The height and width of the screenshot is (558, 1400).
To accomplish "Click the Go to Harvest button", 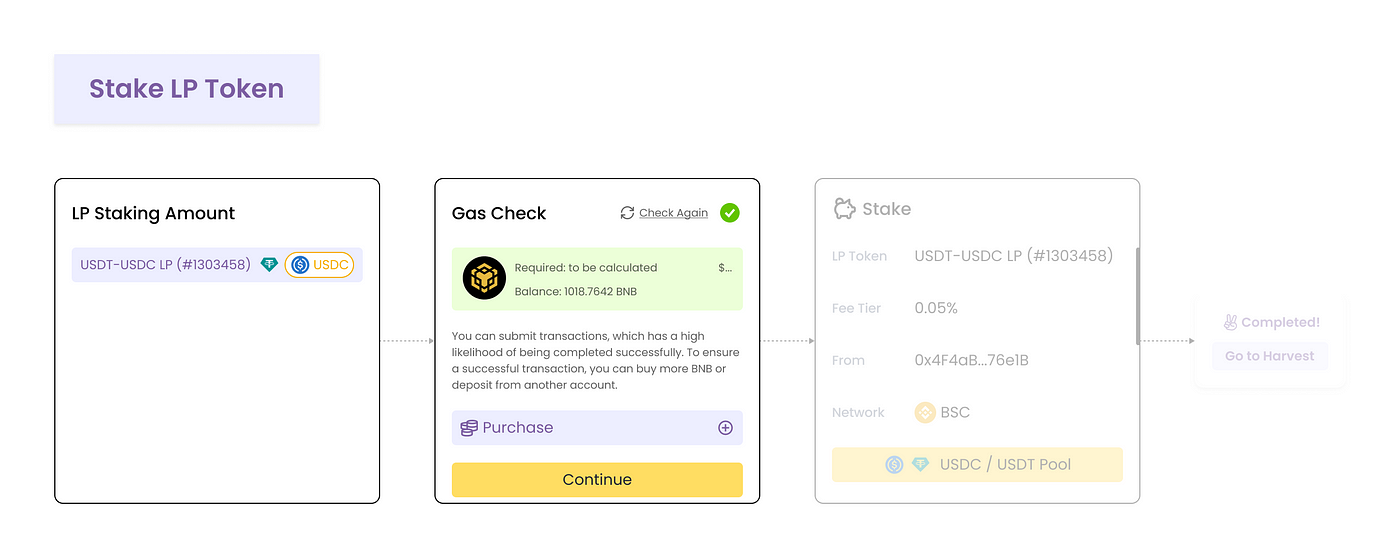I will pos(1270,356).
